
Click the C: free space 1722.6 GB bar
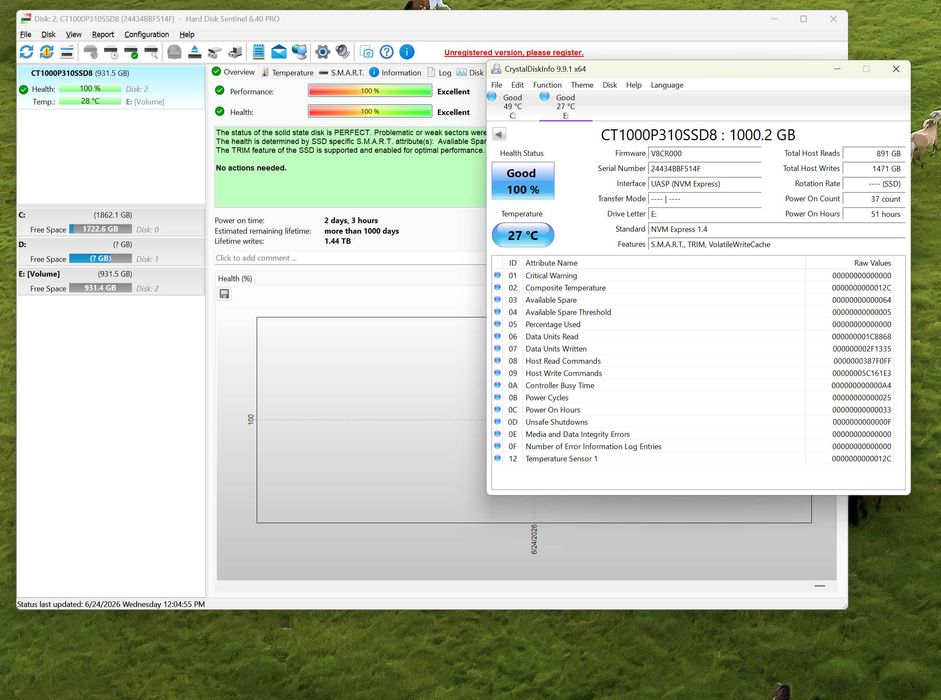100,229
